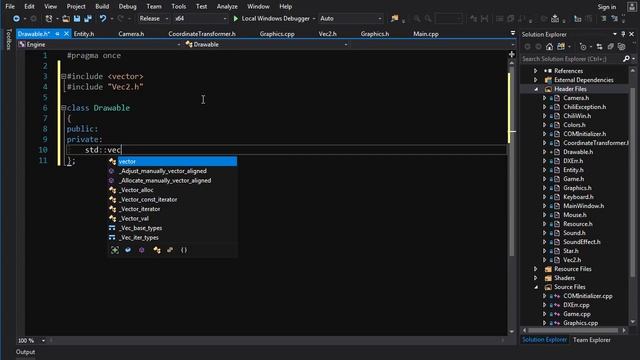Viewport: 640px width, 360px height.
Task: Open the Debug menu
Action: pos(127,7)
